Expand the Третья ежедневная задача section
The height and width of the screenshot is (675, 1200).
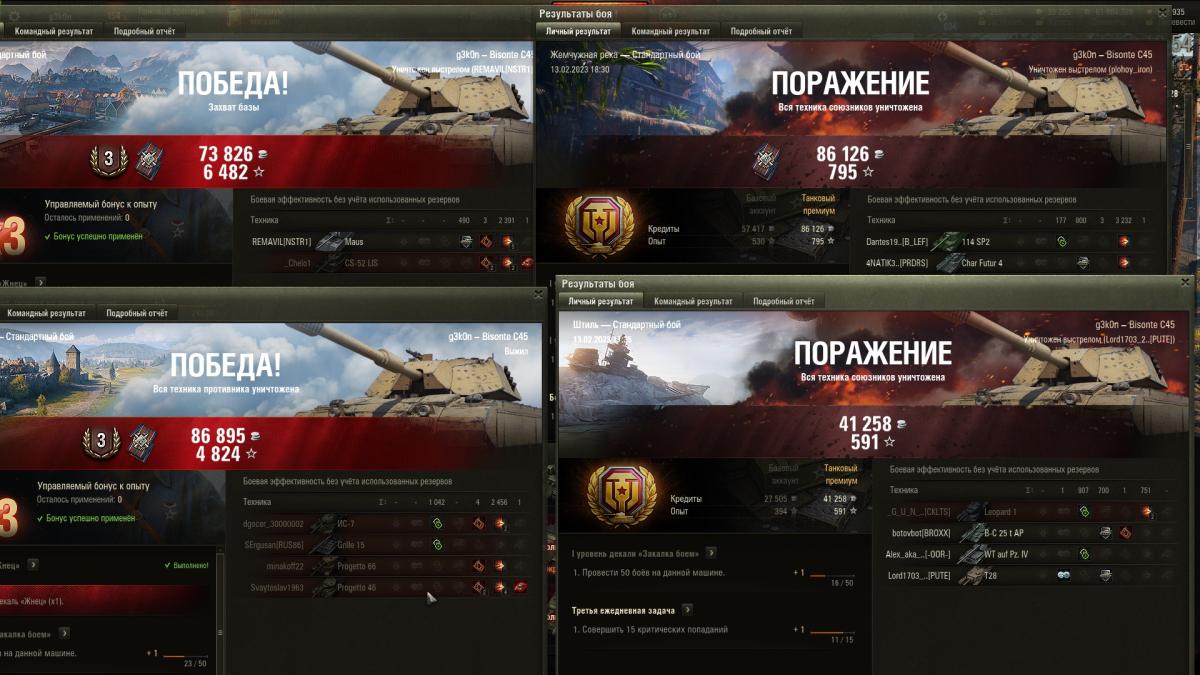[687, 609]
